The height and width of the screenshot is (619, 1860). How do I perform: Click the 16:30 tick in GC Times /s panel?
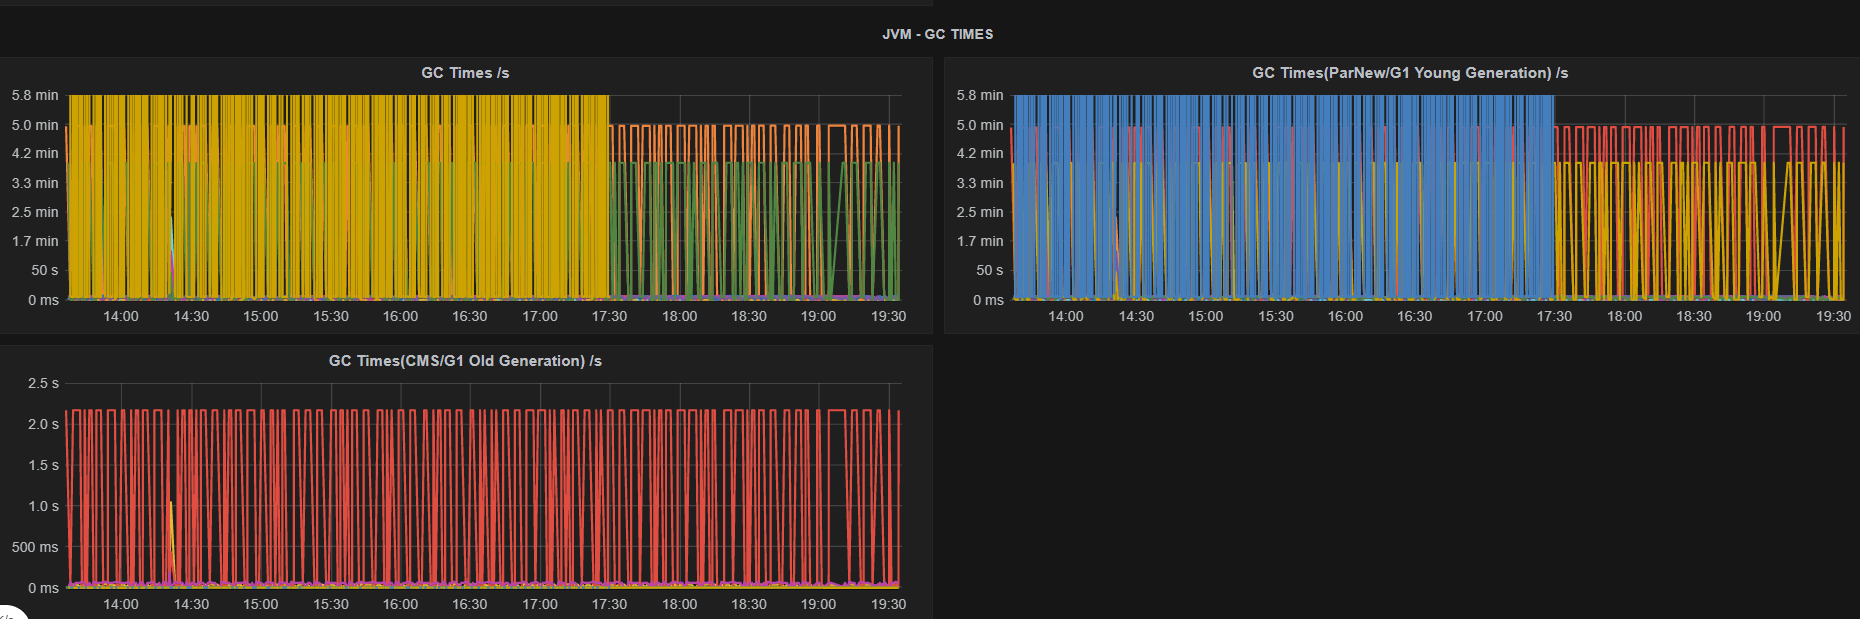pos(470,316)
